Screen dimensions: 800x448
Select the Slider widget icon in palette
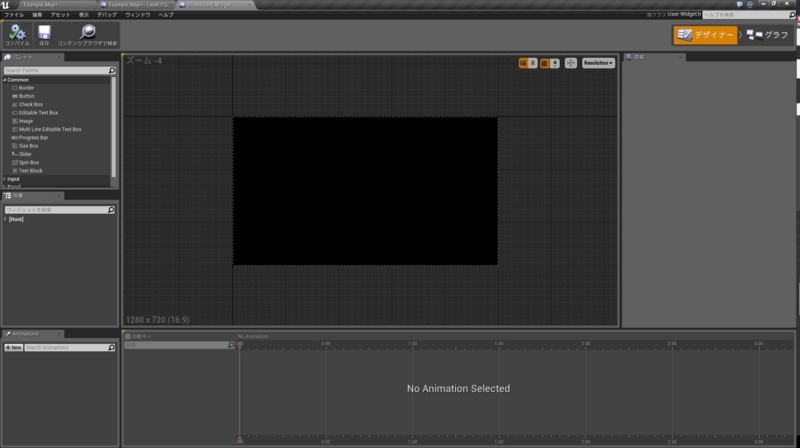click(x=15, y=154)
